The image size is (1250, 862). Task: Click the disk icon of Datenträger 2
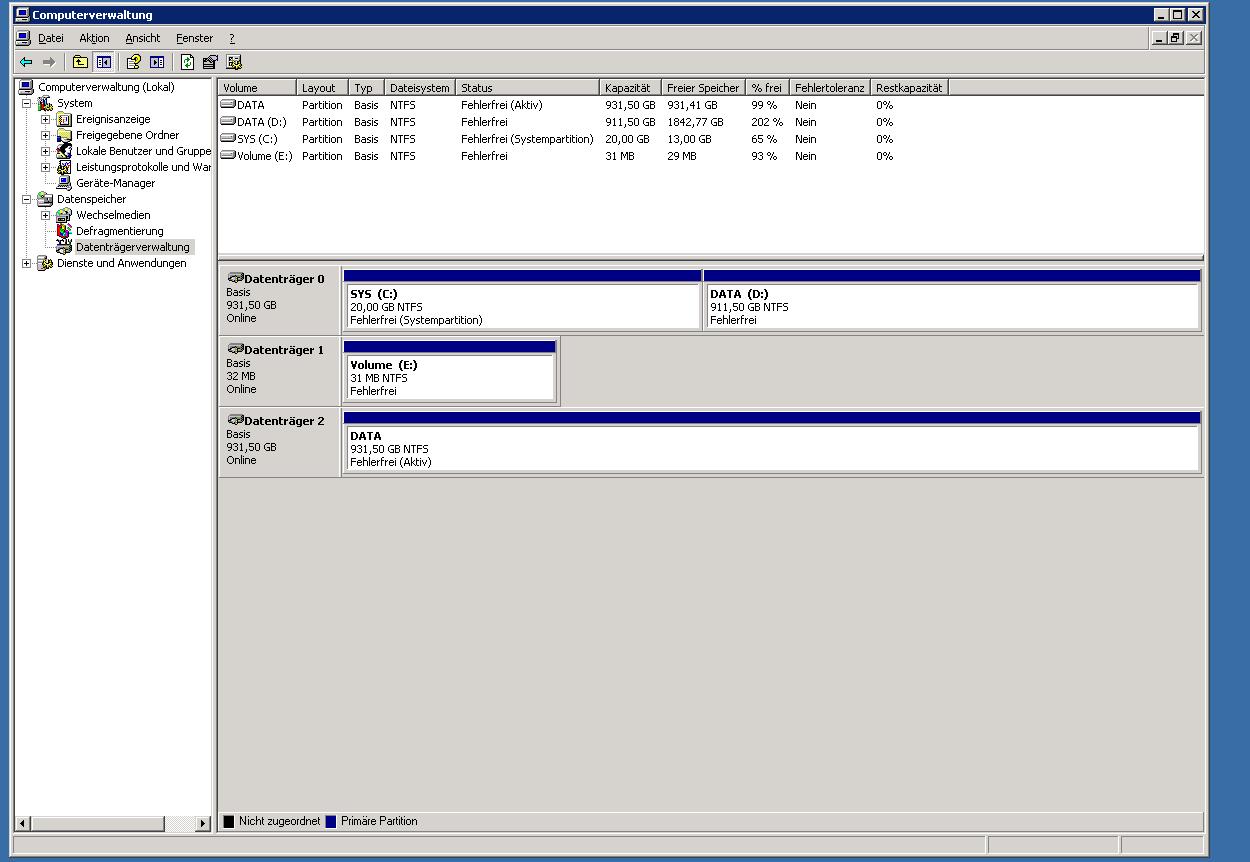pos(235,420)
